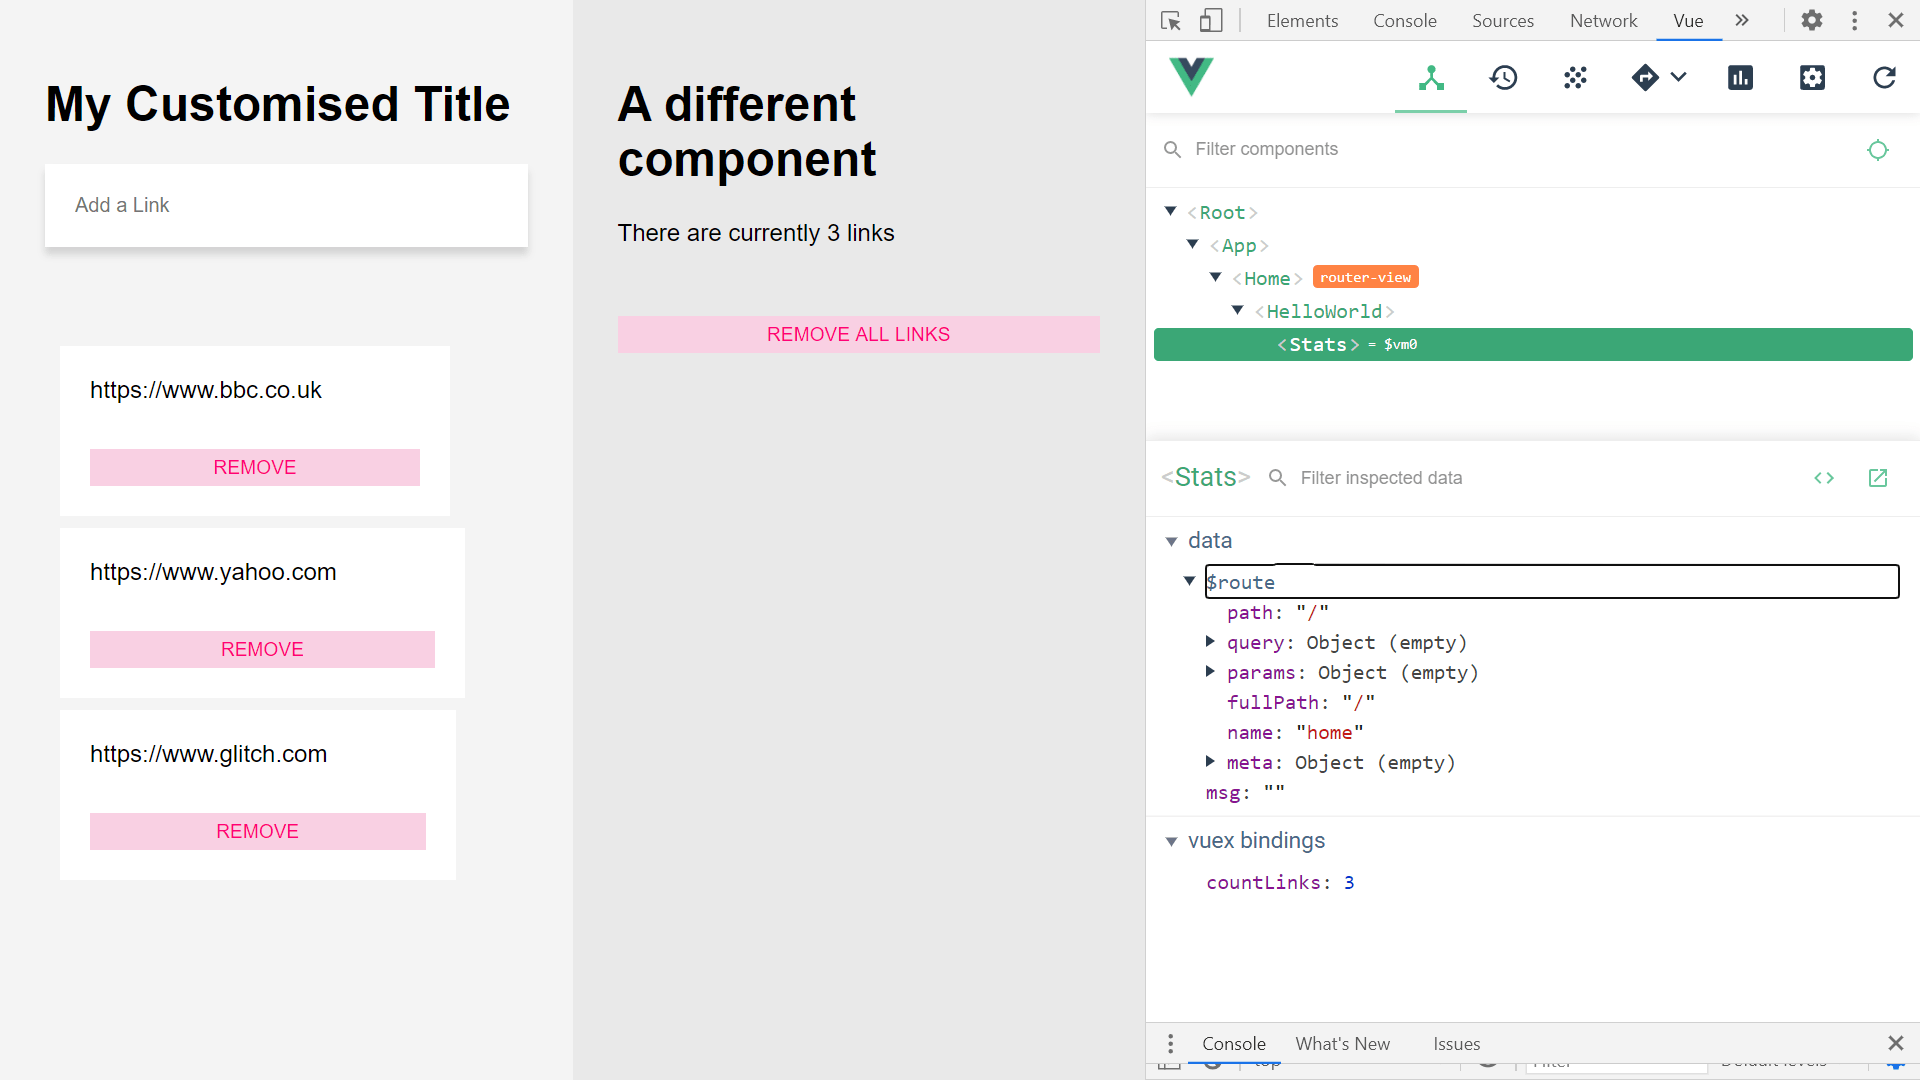Click select component in page target icon
The width and height of the screenshot is (1920, 1080).
[1877, 150]
